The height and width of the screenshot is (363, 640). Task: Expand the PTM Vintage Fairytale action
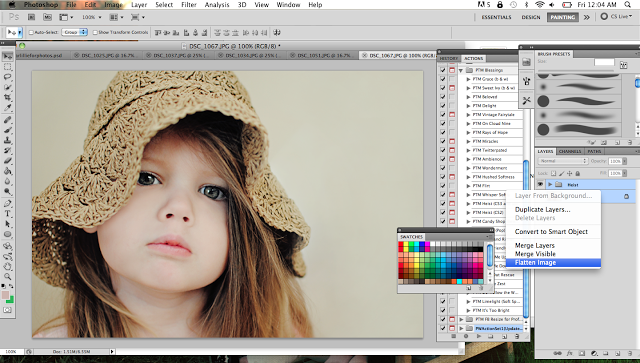[x=469, y=115]
